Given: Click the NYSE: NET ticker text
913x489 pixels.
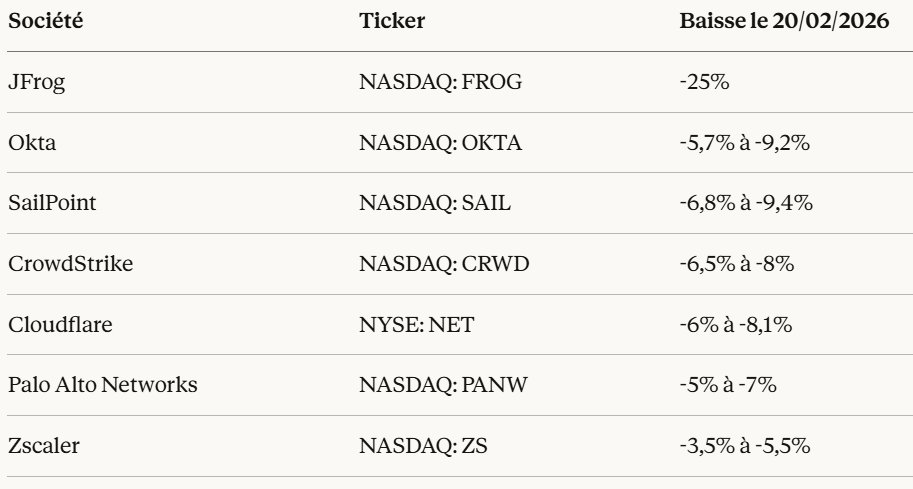Looking at the screenshot, I should 416,325.
